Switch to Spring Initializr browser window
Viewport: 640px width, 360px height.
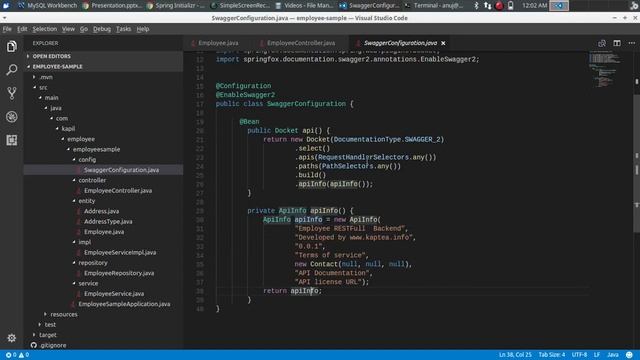pos(176,6)
